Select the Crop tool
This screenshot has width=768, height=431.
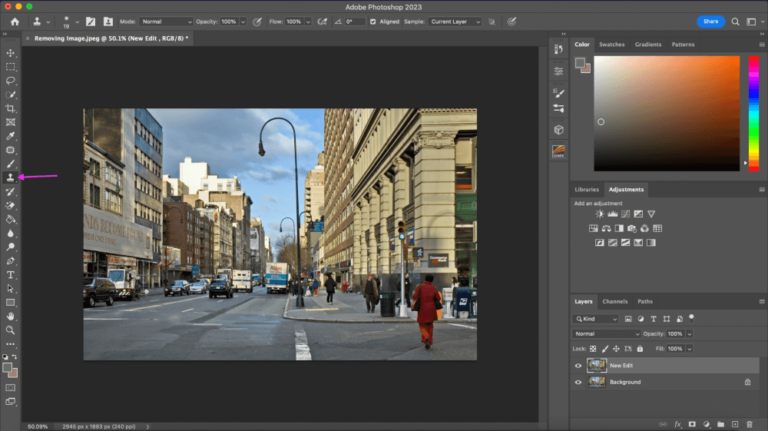pyautogui.click(x=11, y=108)
